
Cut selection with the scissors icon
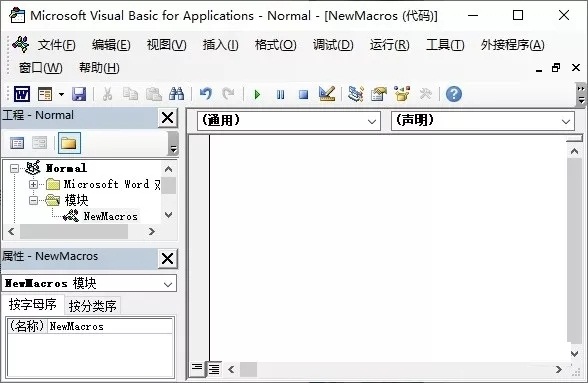pyautogui.click(x=108, y=94)
